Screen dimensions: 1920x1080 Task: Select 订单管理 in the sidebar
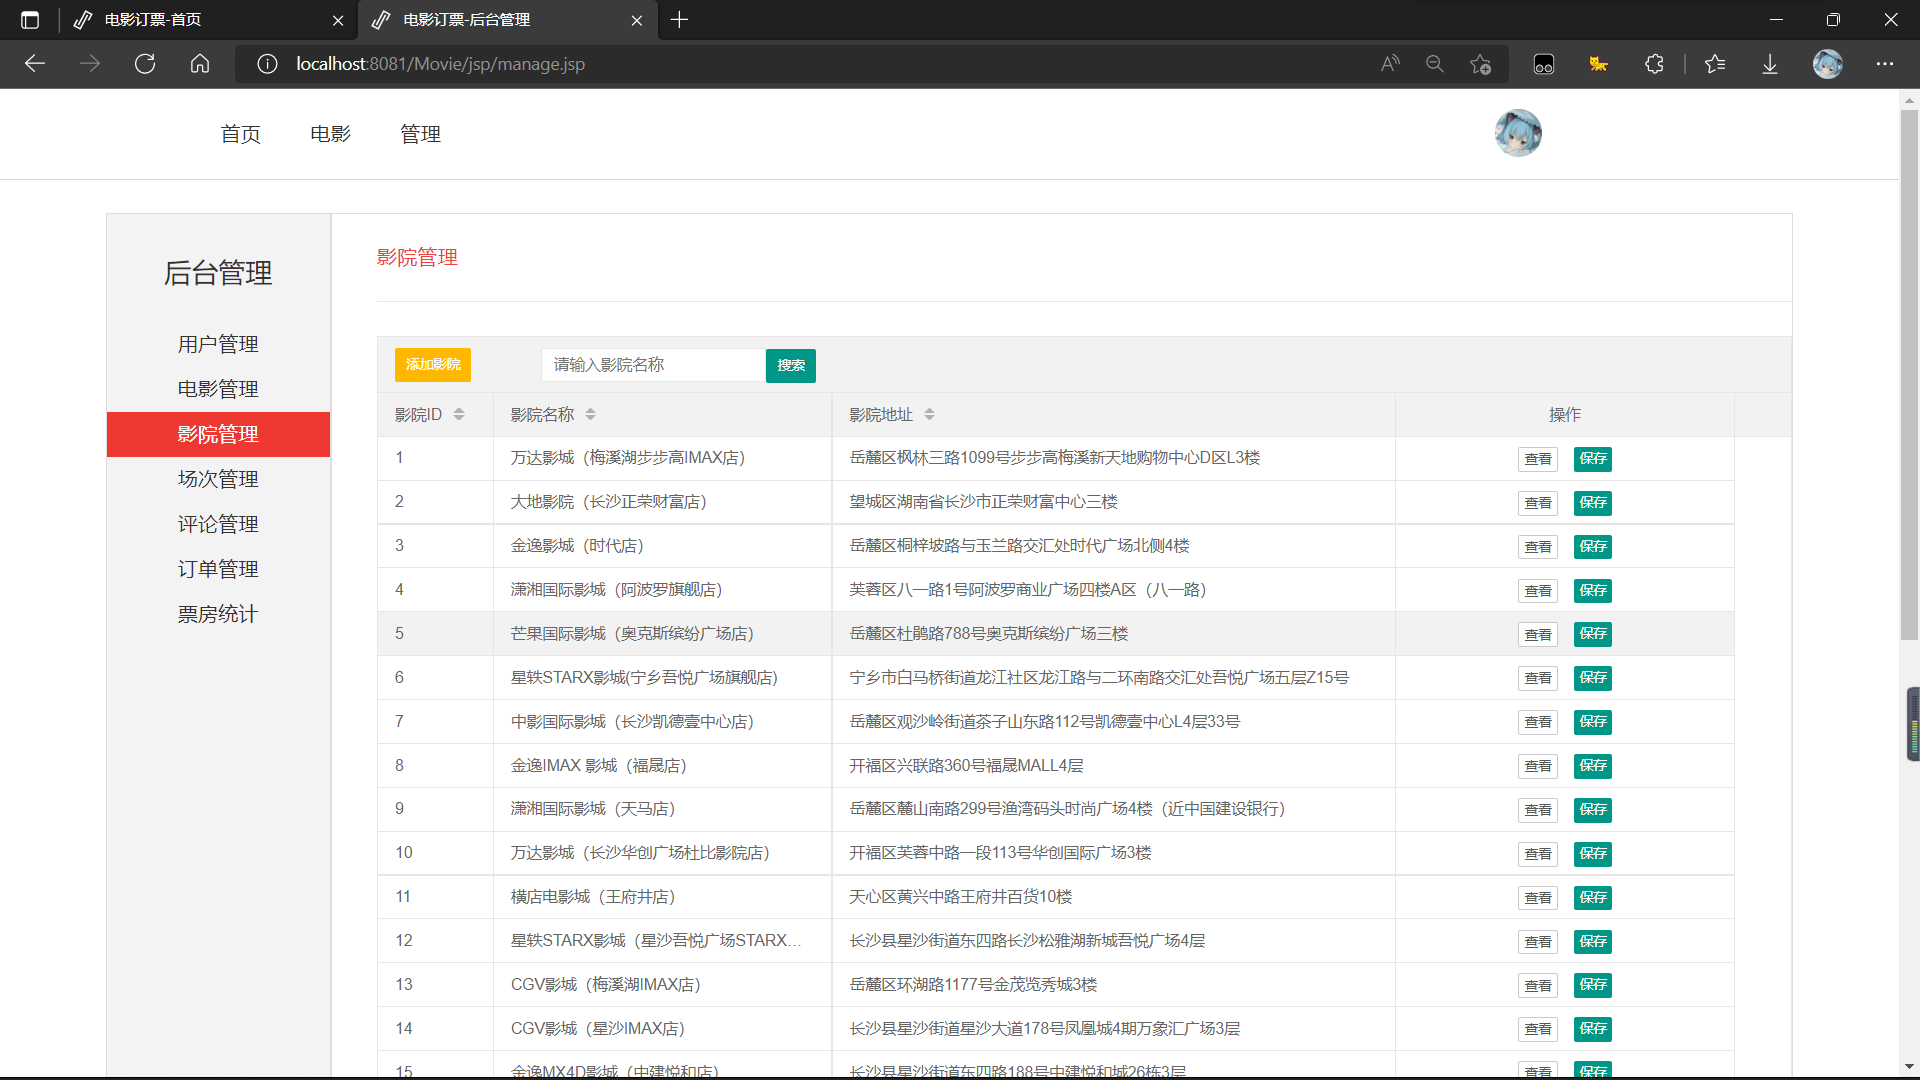click(x=218, y=568)
